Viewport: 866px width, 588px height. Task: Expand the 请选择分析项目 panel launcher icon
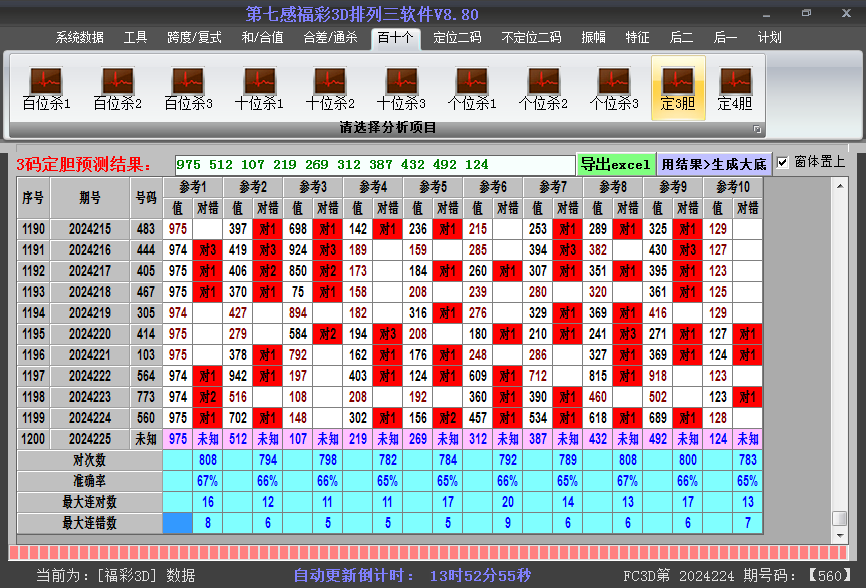[x=757, y=129]
